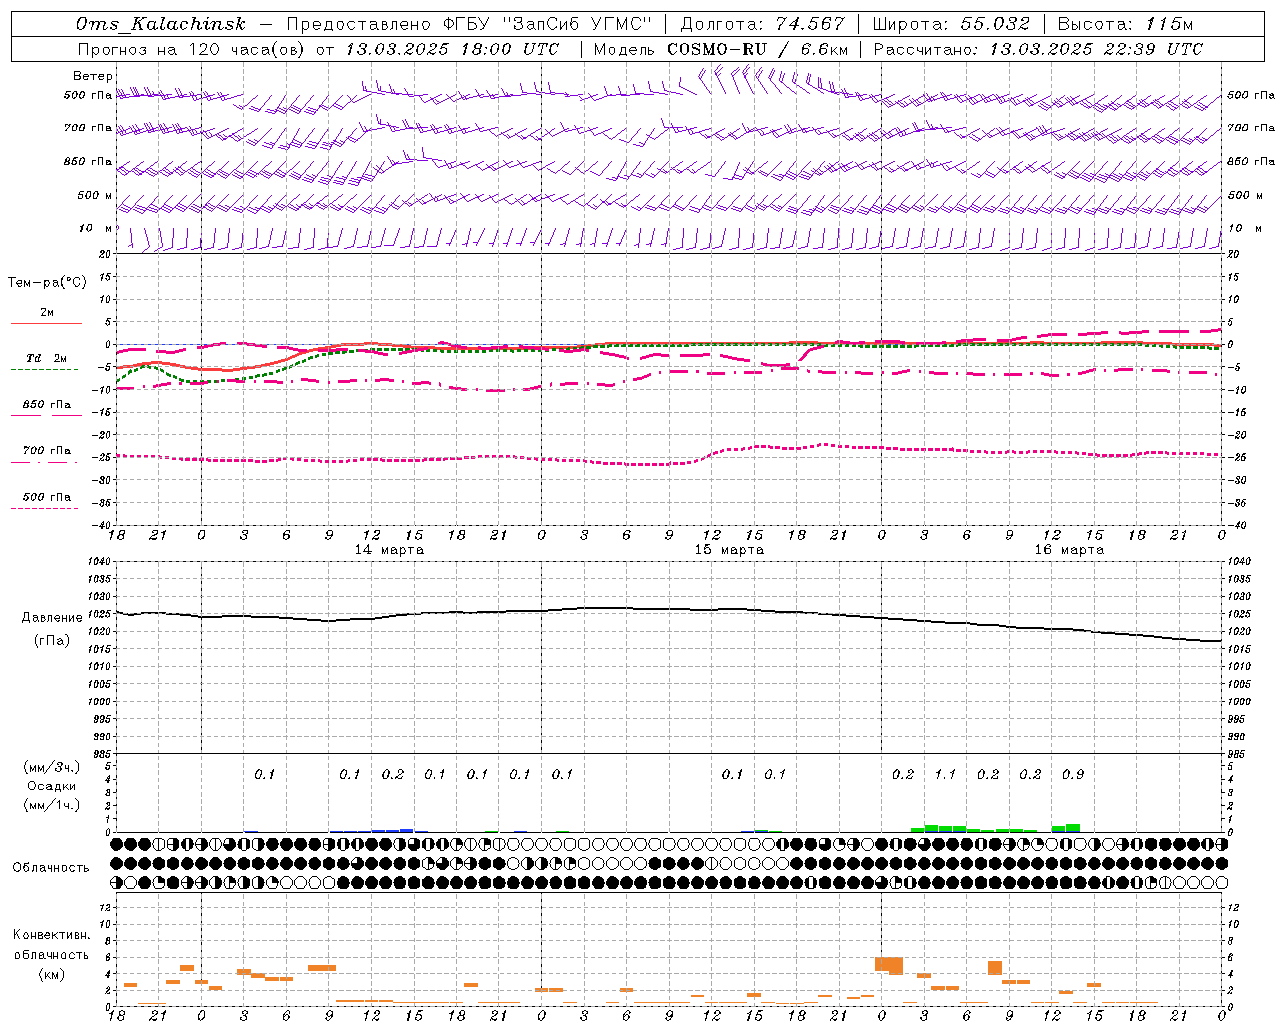Click the '14 марта' date label

tap(390, 550)
